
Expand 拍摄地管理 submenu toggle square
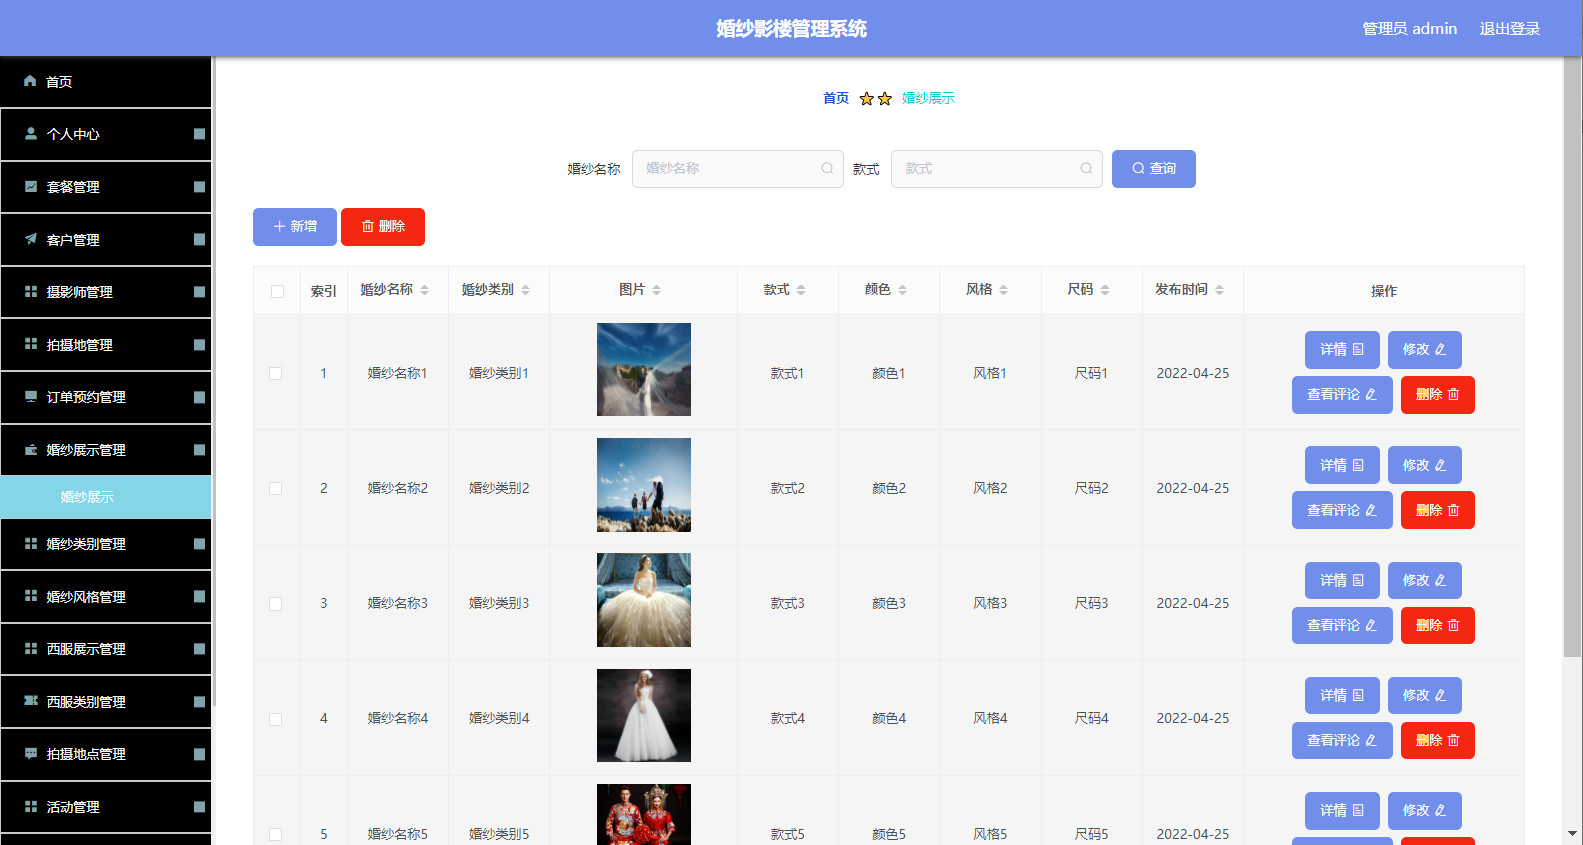(x=199, y=345)
